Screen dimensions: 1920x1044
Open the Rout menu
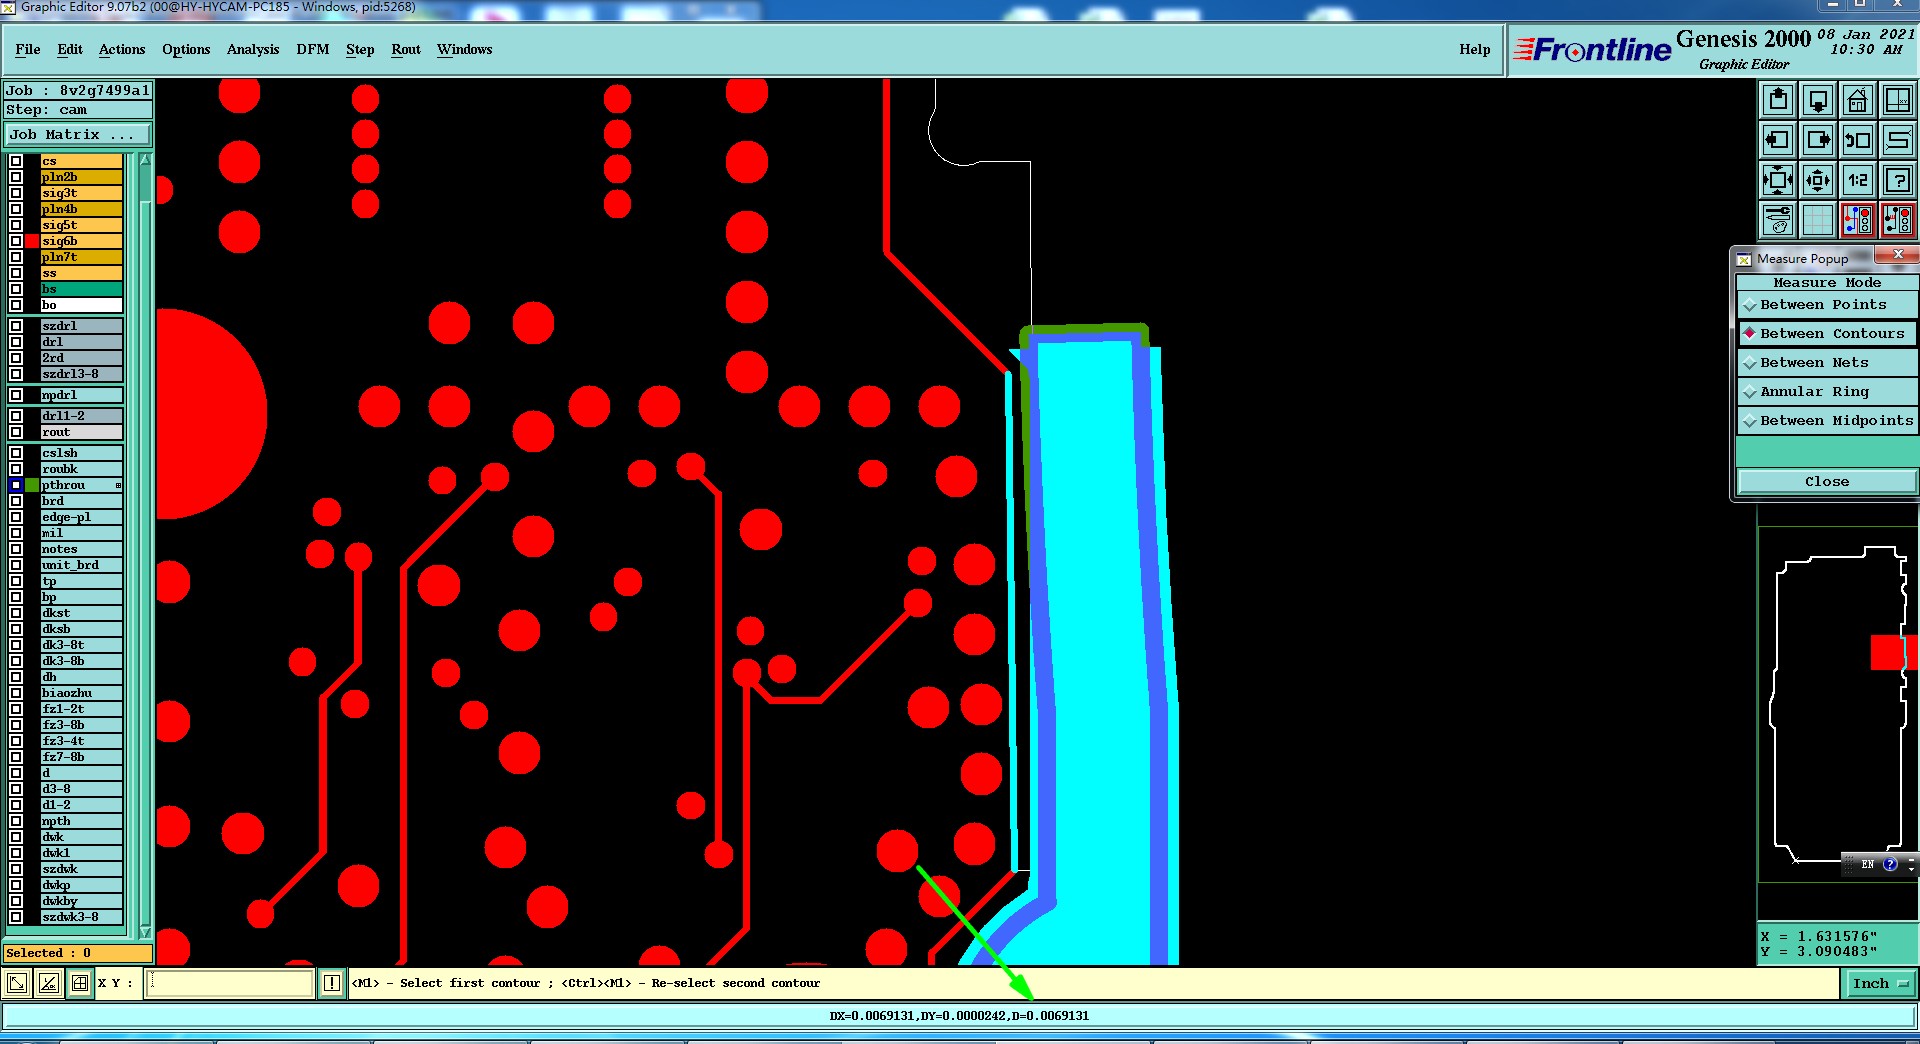pyautogui.click(x=406, y=49)
